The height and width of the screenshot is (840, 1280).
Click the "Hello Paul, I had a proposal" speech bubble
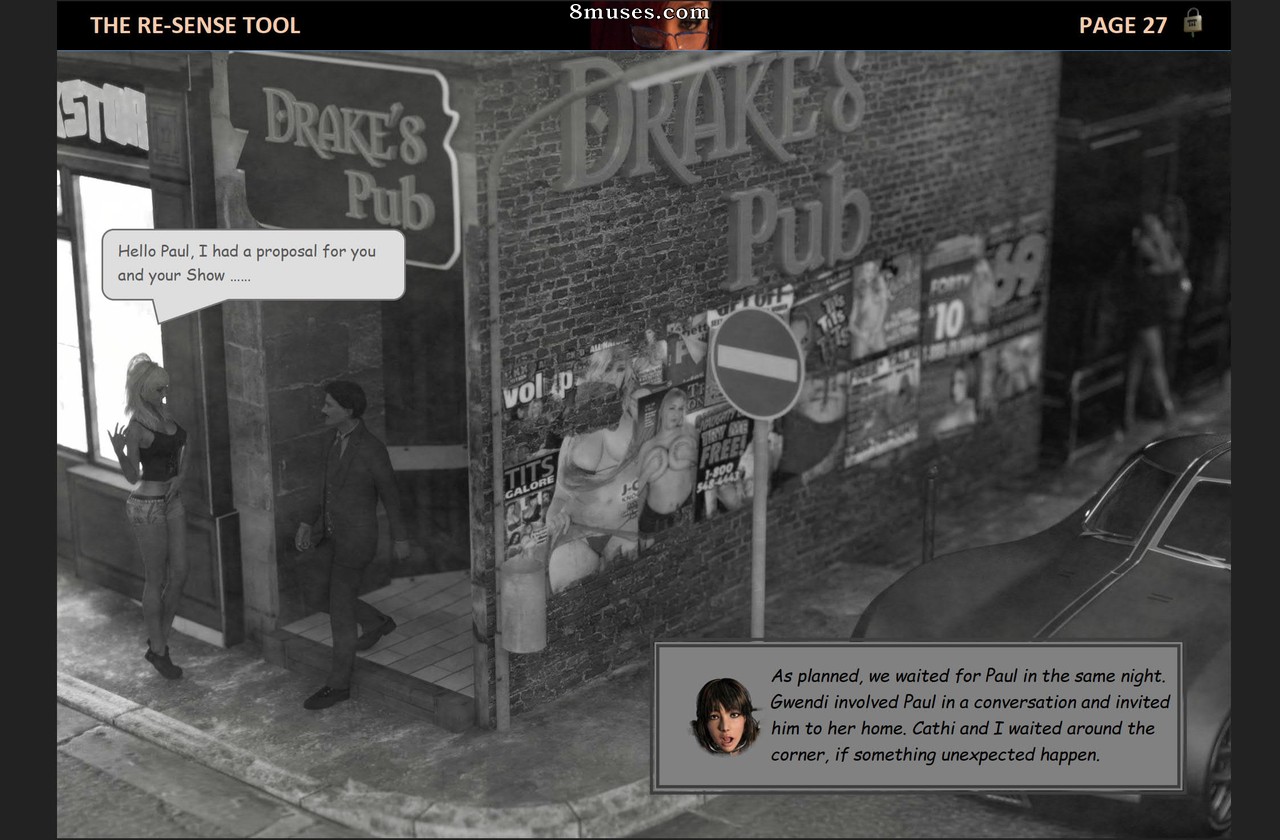click(254, 264)
